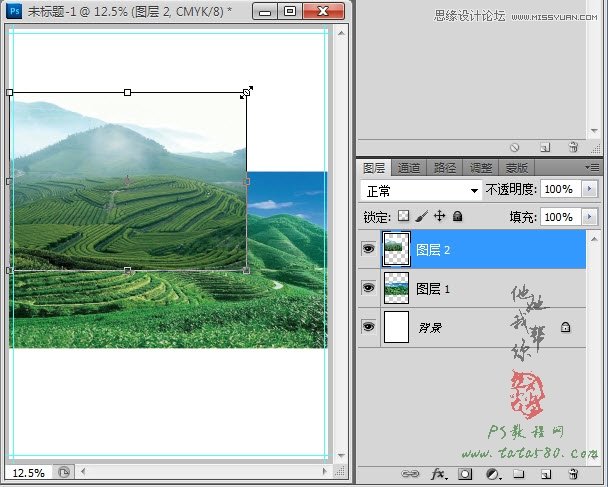Select 图层 2 thumbnail
Image resolution: width=608 pixels, height=487 pixels.
coord(396,249)
